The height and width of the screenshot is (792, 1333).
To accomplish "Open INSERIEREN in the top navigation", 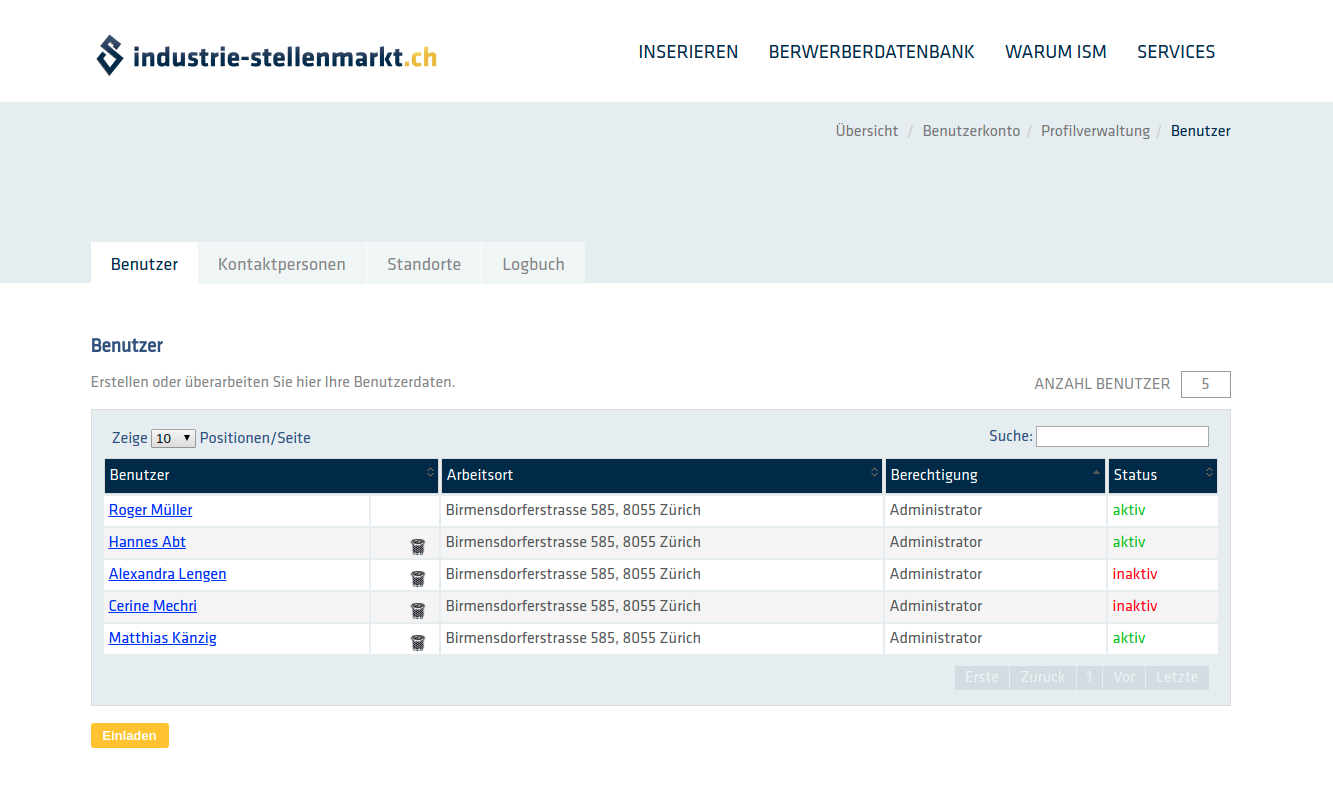I will tap(688, 52).
